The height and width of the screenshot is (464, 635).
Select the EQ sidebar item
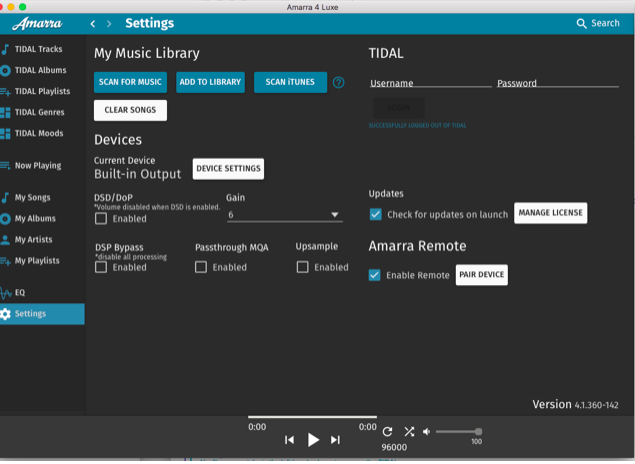click(x=19, y=292)
